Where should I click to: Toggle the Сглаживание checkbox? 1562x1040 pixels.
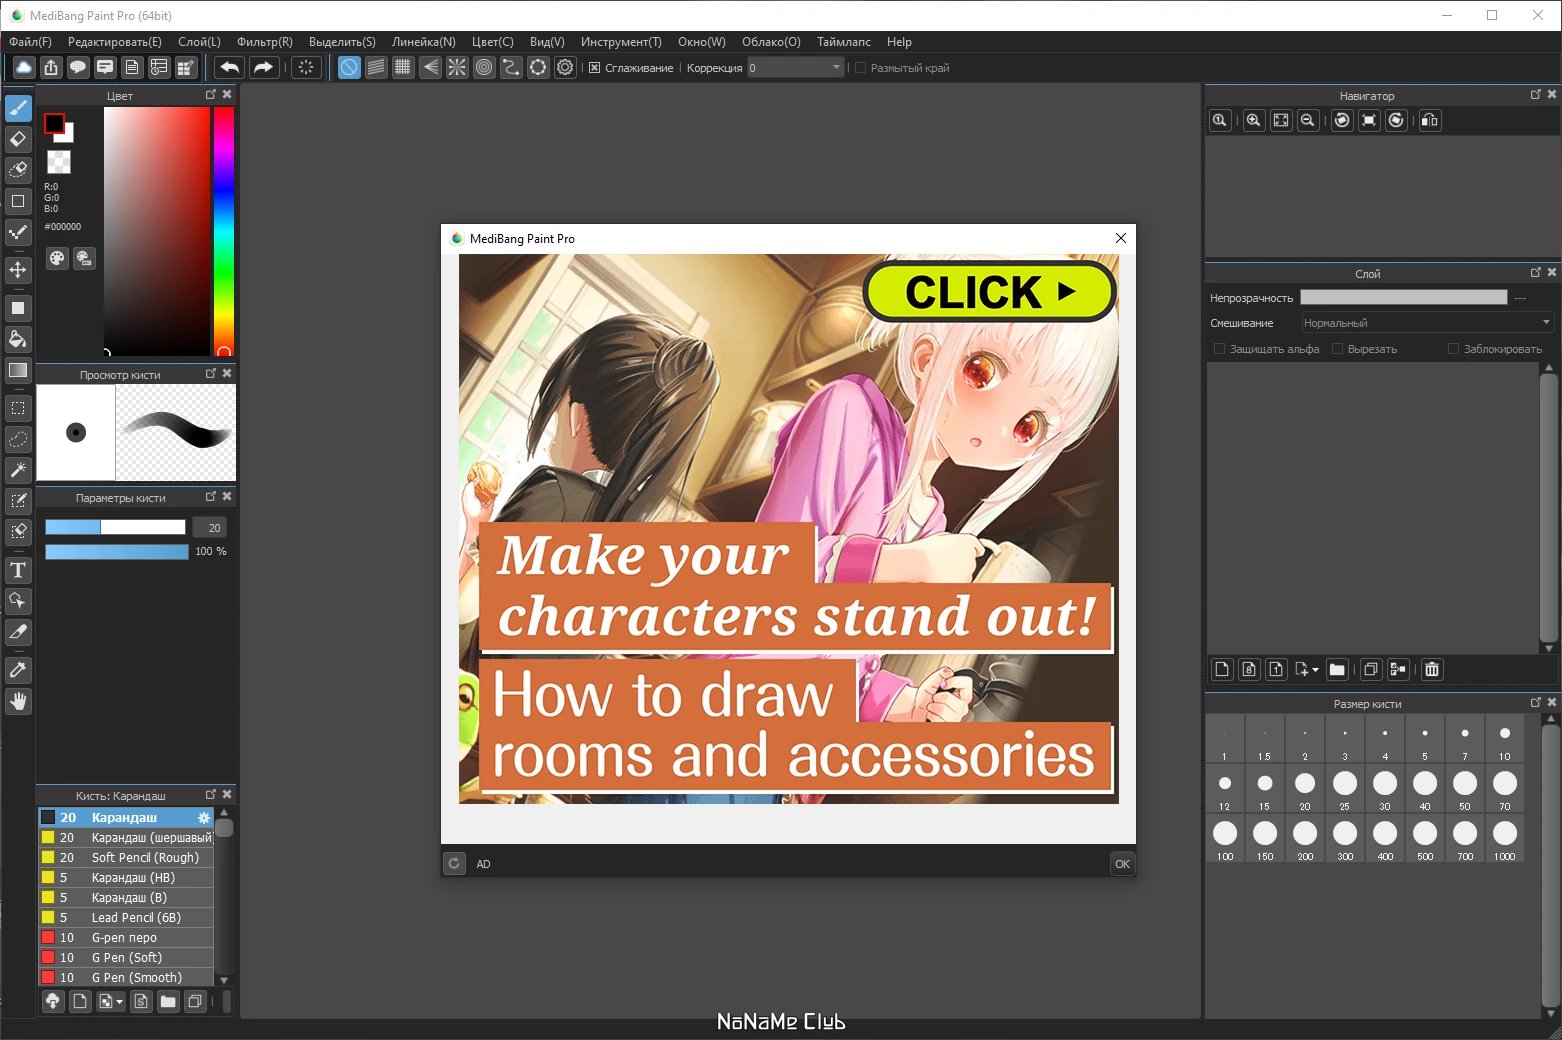pos(595,68)
